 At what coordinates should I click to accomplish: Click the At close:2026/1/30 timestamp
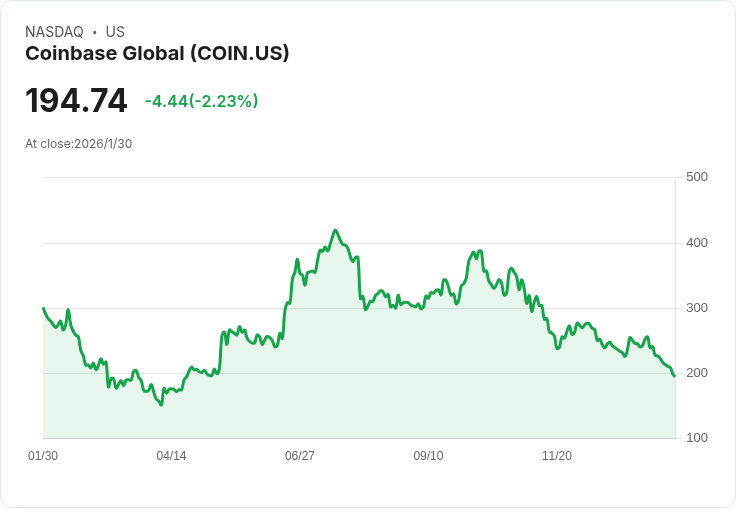pos(78,144)
